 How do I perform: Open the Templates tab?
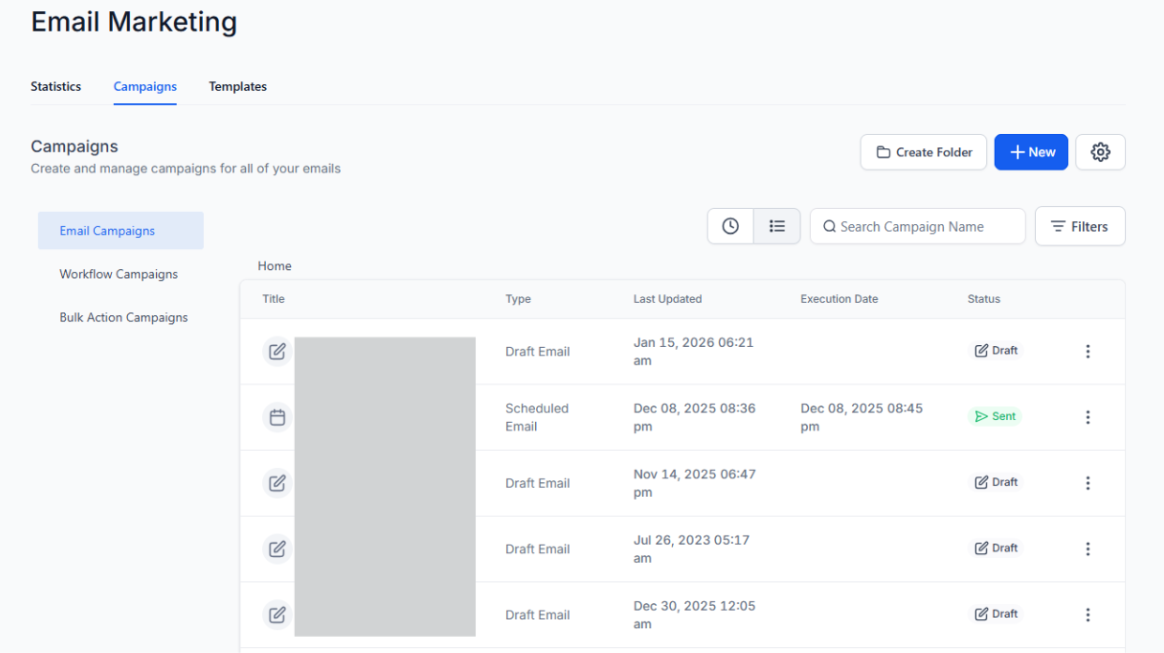pos(238,86)
